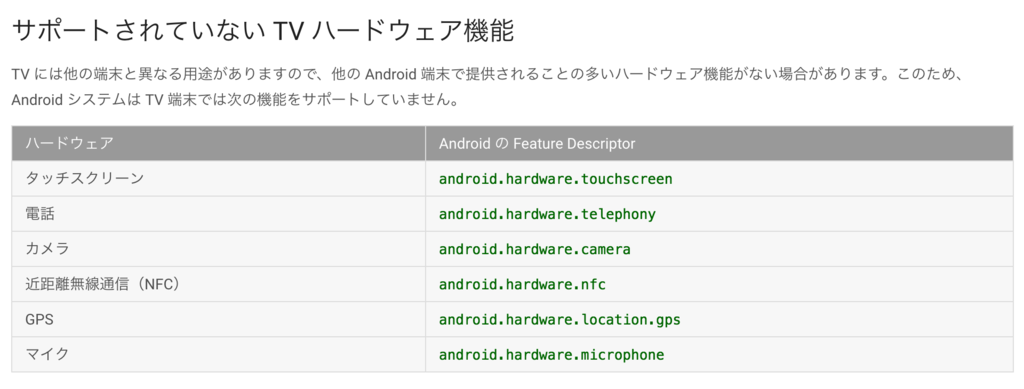Click the android.hardware.touchscreen code text
Image resolution: width=1024 pixels, height=389 pixels.
click(x=555, y=179)
